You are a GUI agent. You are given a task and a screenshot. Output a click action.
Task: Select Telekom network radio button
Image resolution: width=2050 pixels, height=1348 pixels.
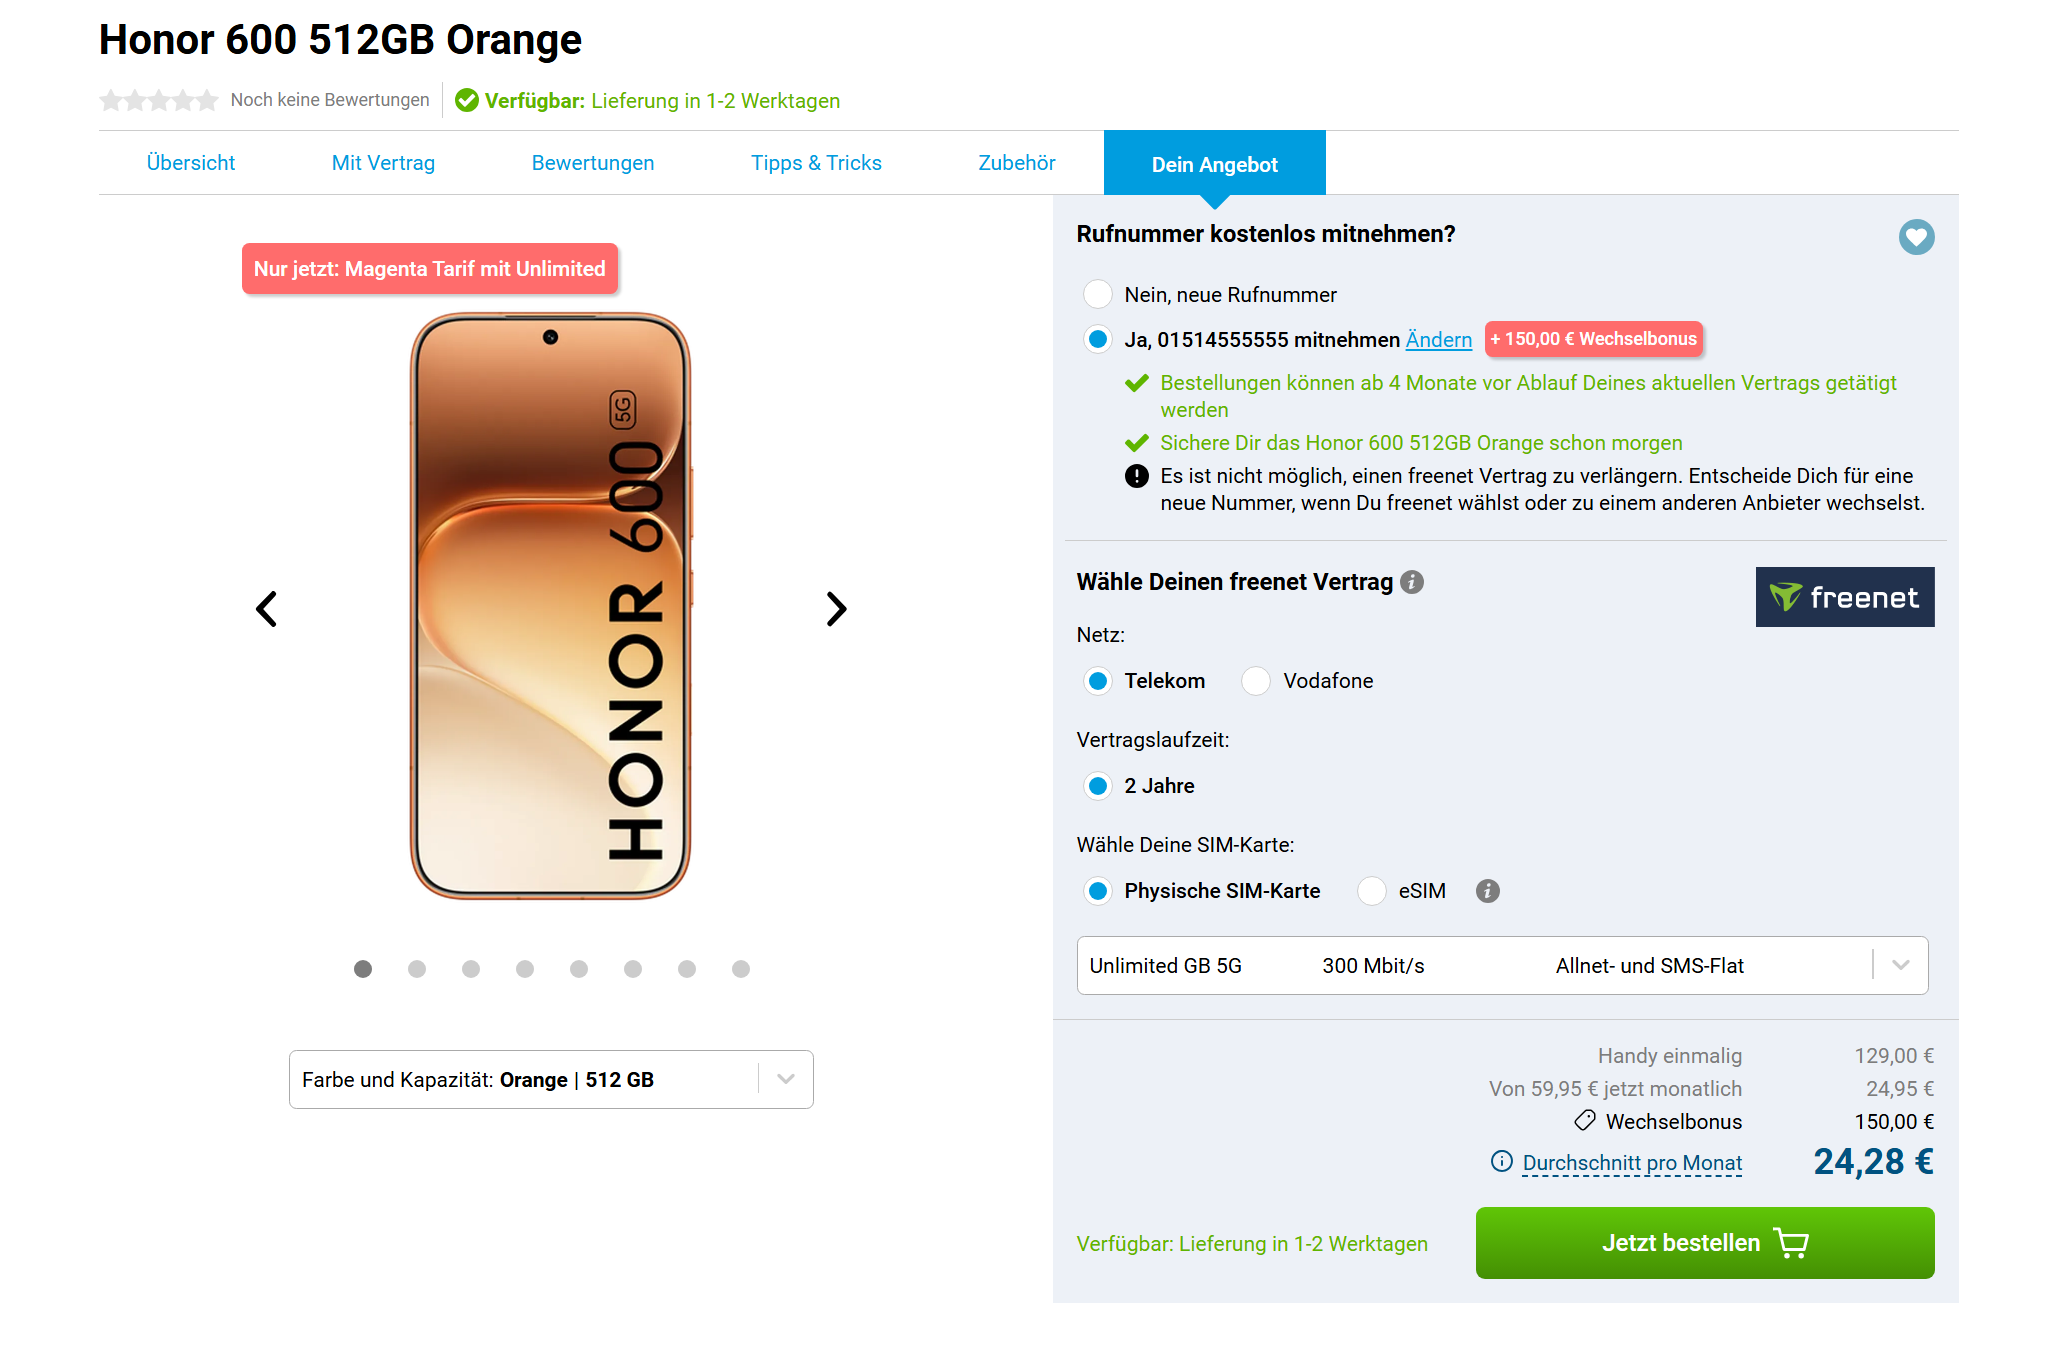[x=1098, y=681]
